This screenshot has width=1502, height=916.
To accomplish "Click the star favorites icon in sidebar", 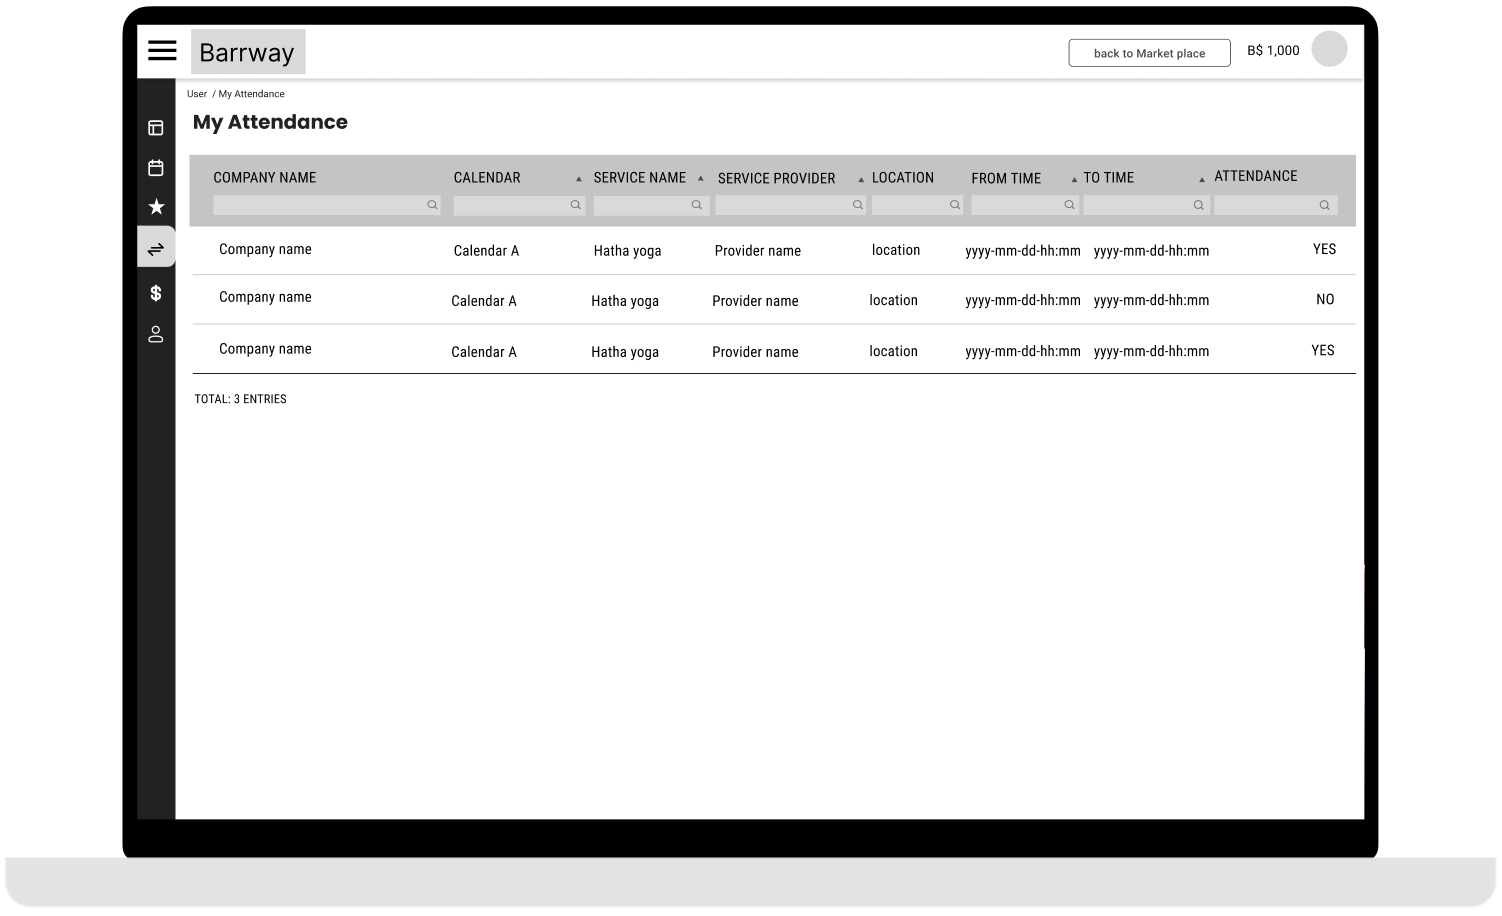I will click(x=156, y=207).
